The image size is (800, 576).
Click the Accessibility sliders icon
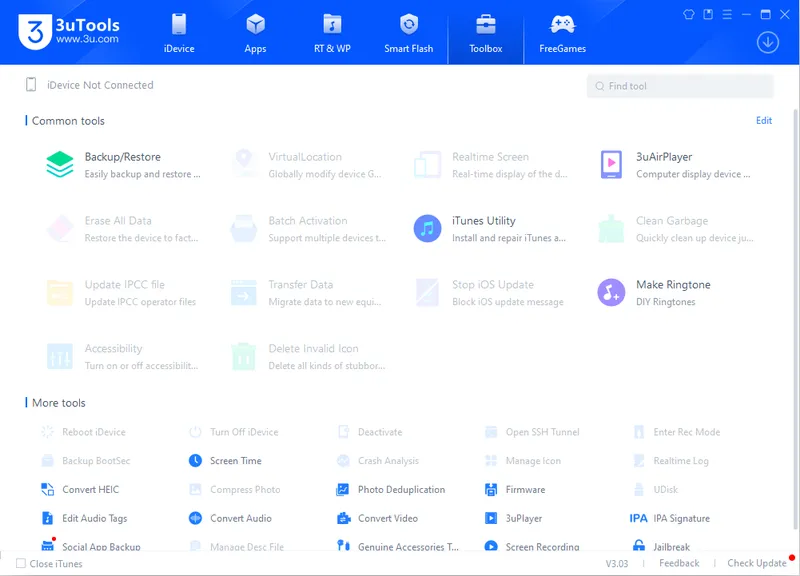[60, 356]
